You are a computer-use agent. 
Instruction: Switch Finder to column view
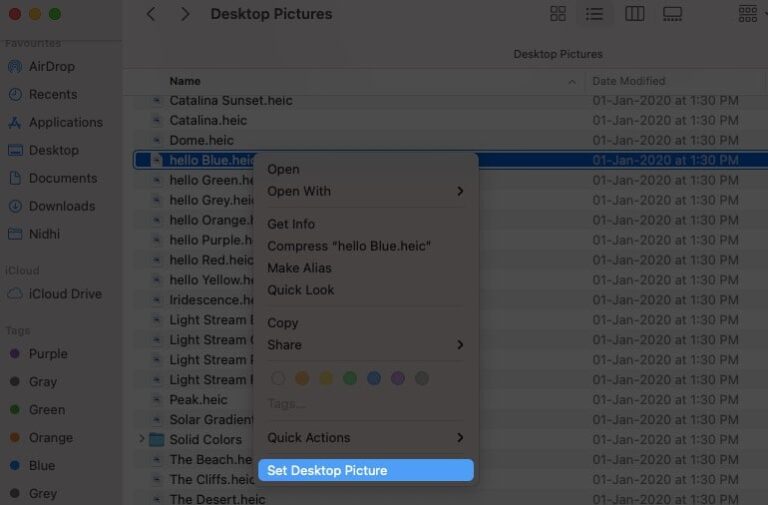pyautogui.click(x=634, y=14)
